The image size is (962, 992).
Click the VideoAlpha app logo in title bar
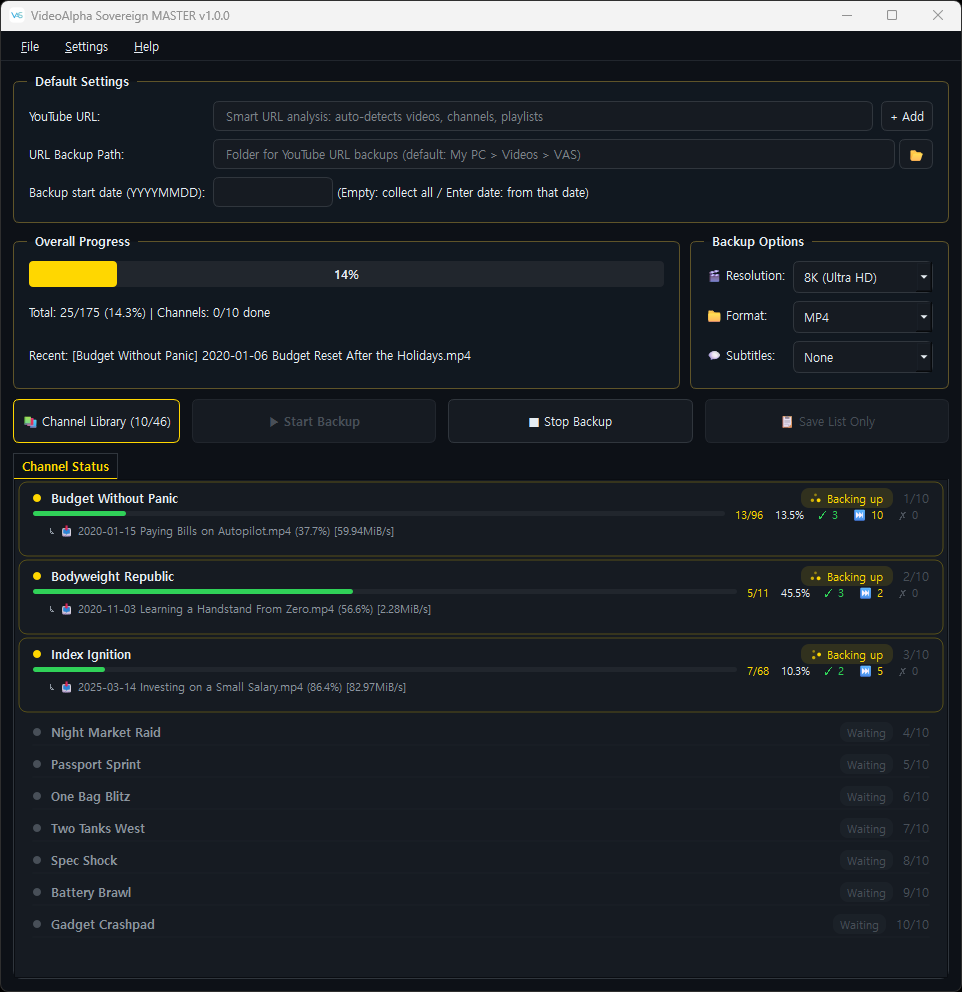coord(17,15)
